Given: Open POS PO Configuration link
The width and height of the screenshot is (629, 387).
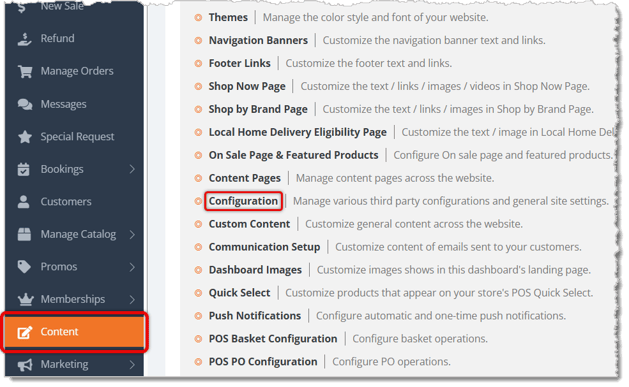Looking at the screenshot, I should (x=263, y=362).
